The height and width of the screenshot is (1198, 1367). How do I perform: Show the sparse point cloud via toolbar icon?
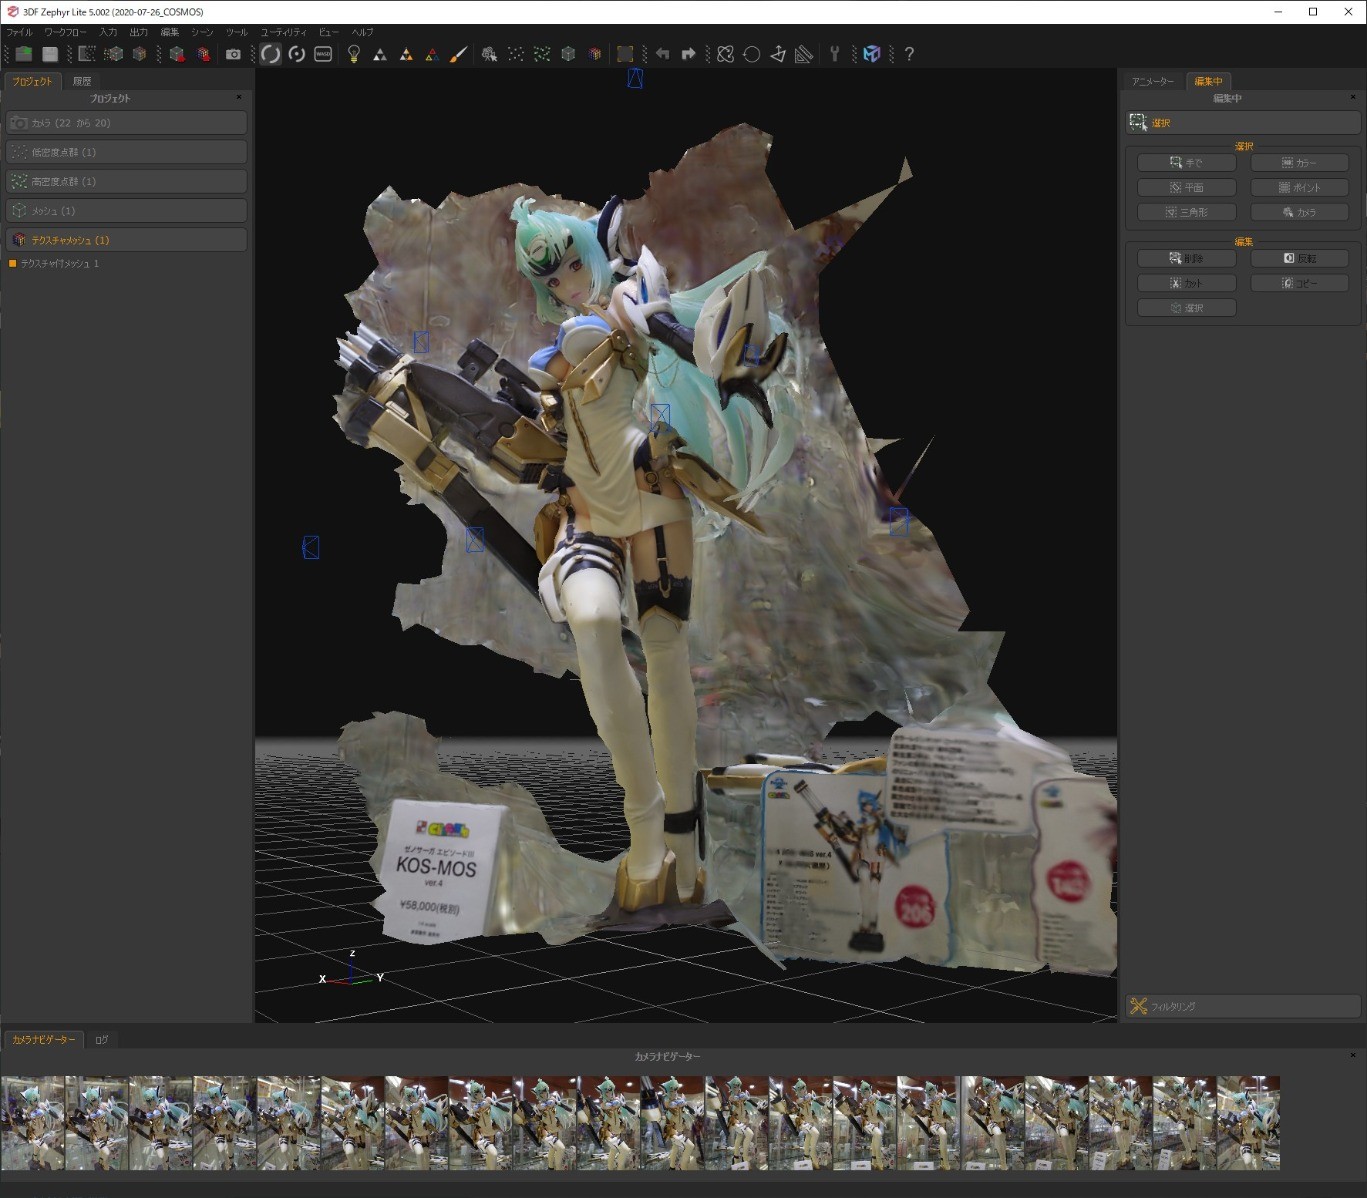[515, 54]
